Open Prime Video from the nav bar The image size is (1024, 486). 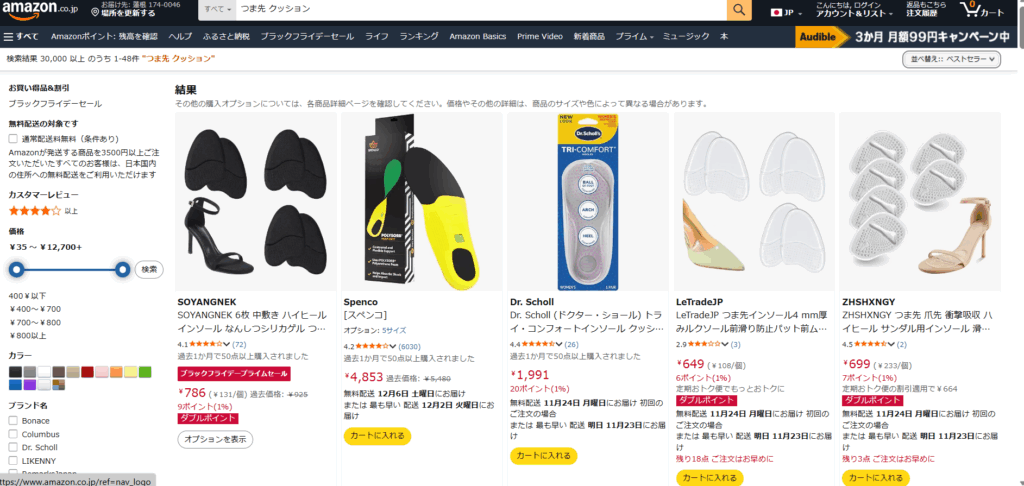click(x=539, y=37)
